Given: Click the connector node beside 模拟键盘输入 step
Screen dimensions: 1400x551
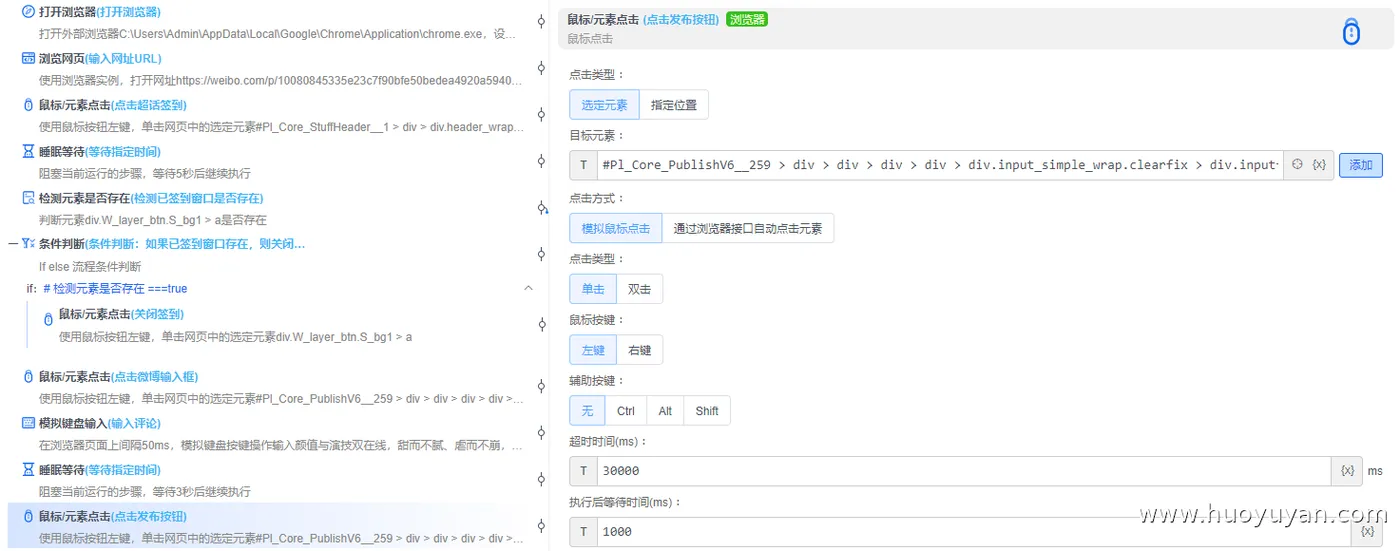Looking at the screenshot, I should [x=541, y=433].
